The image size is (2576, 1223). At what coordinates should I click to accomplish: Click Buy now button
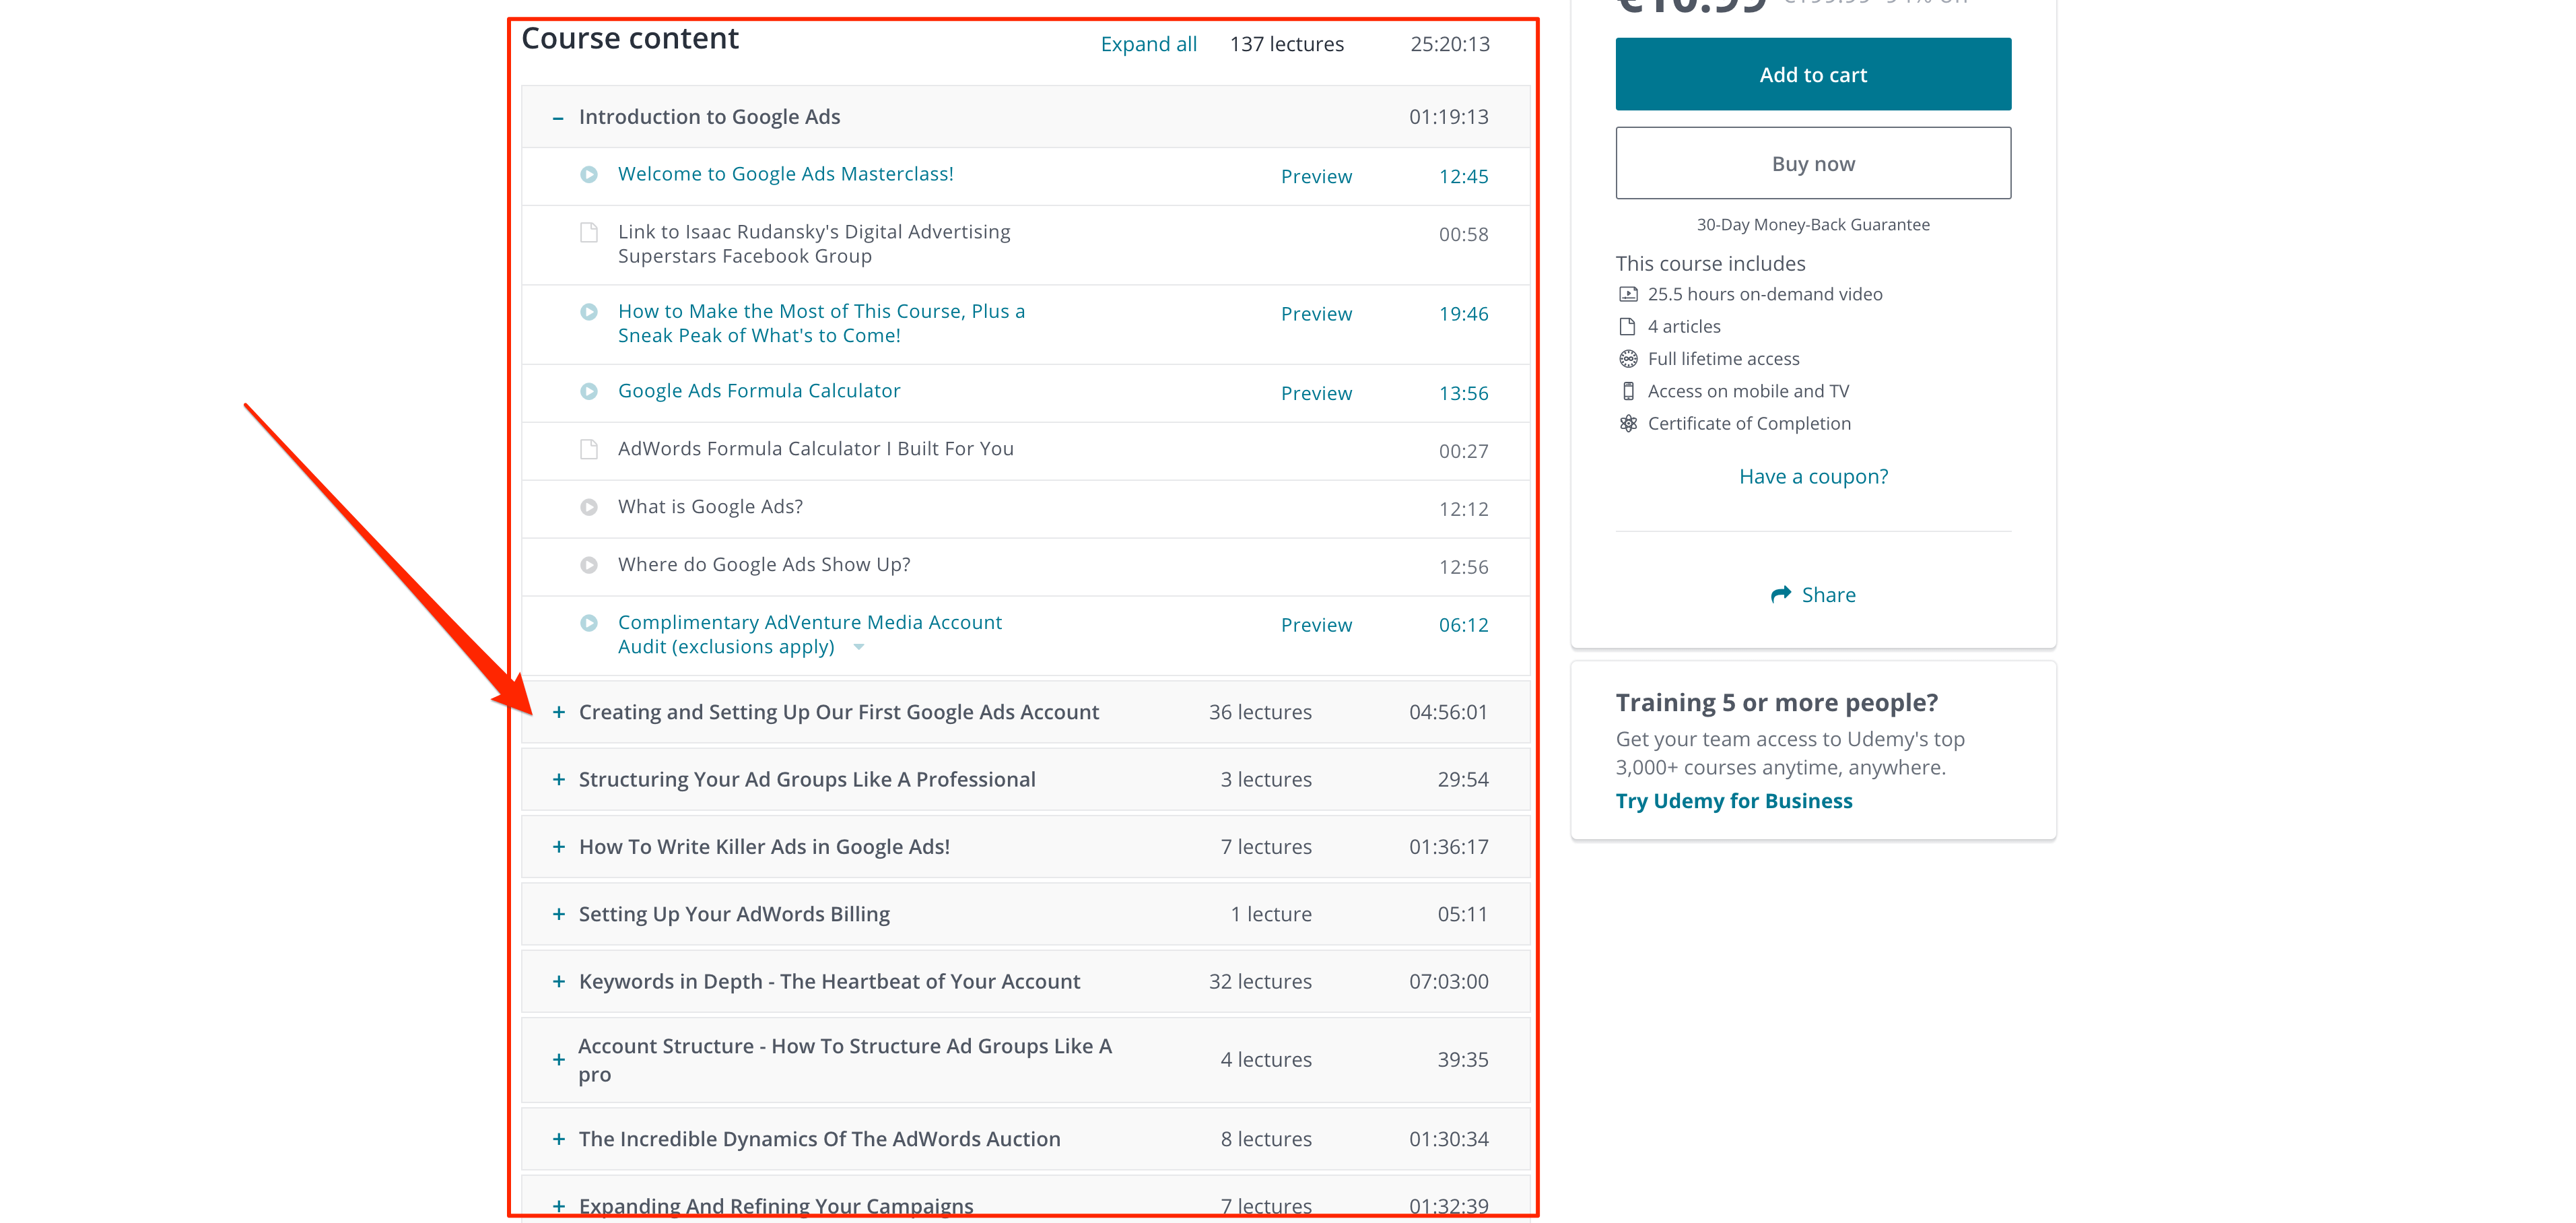(x=1813, y=163)
